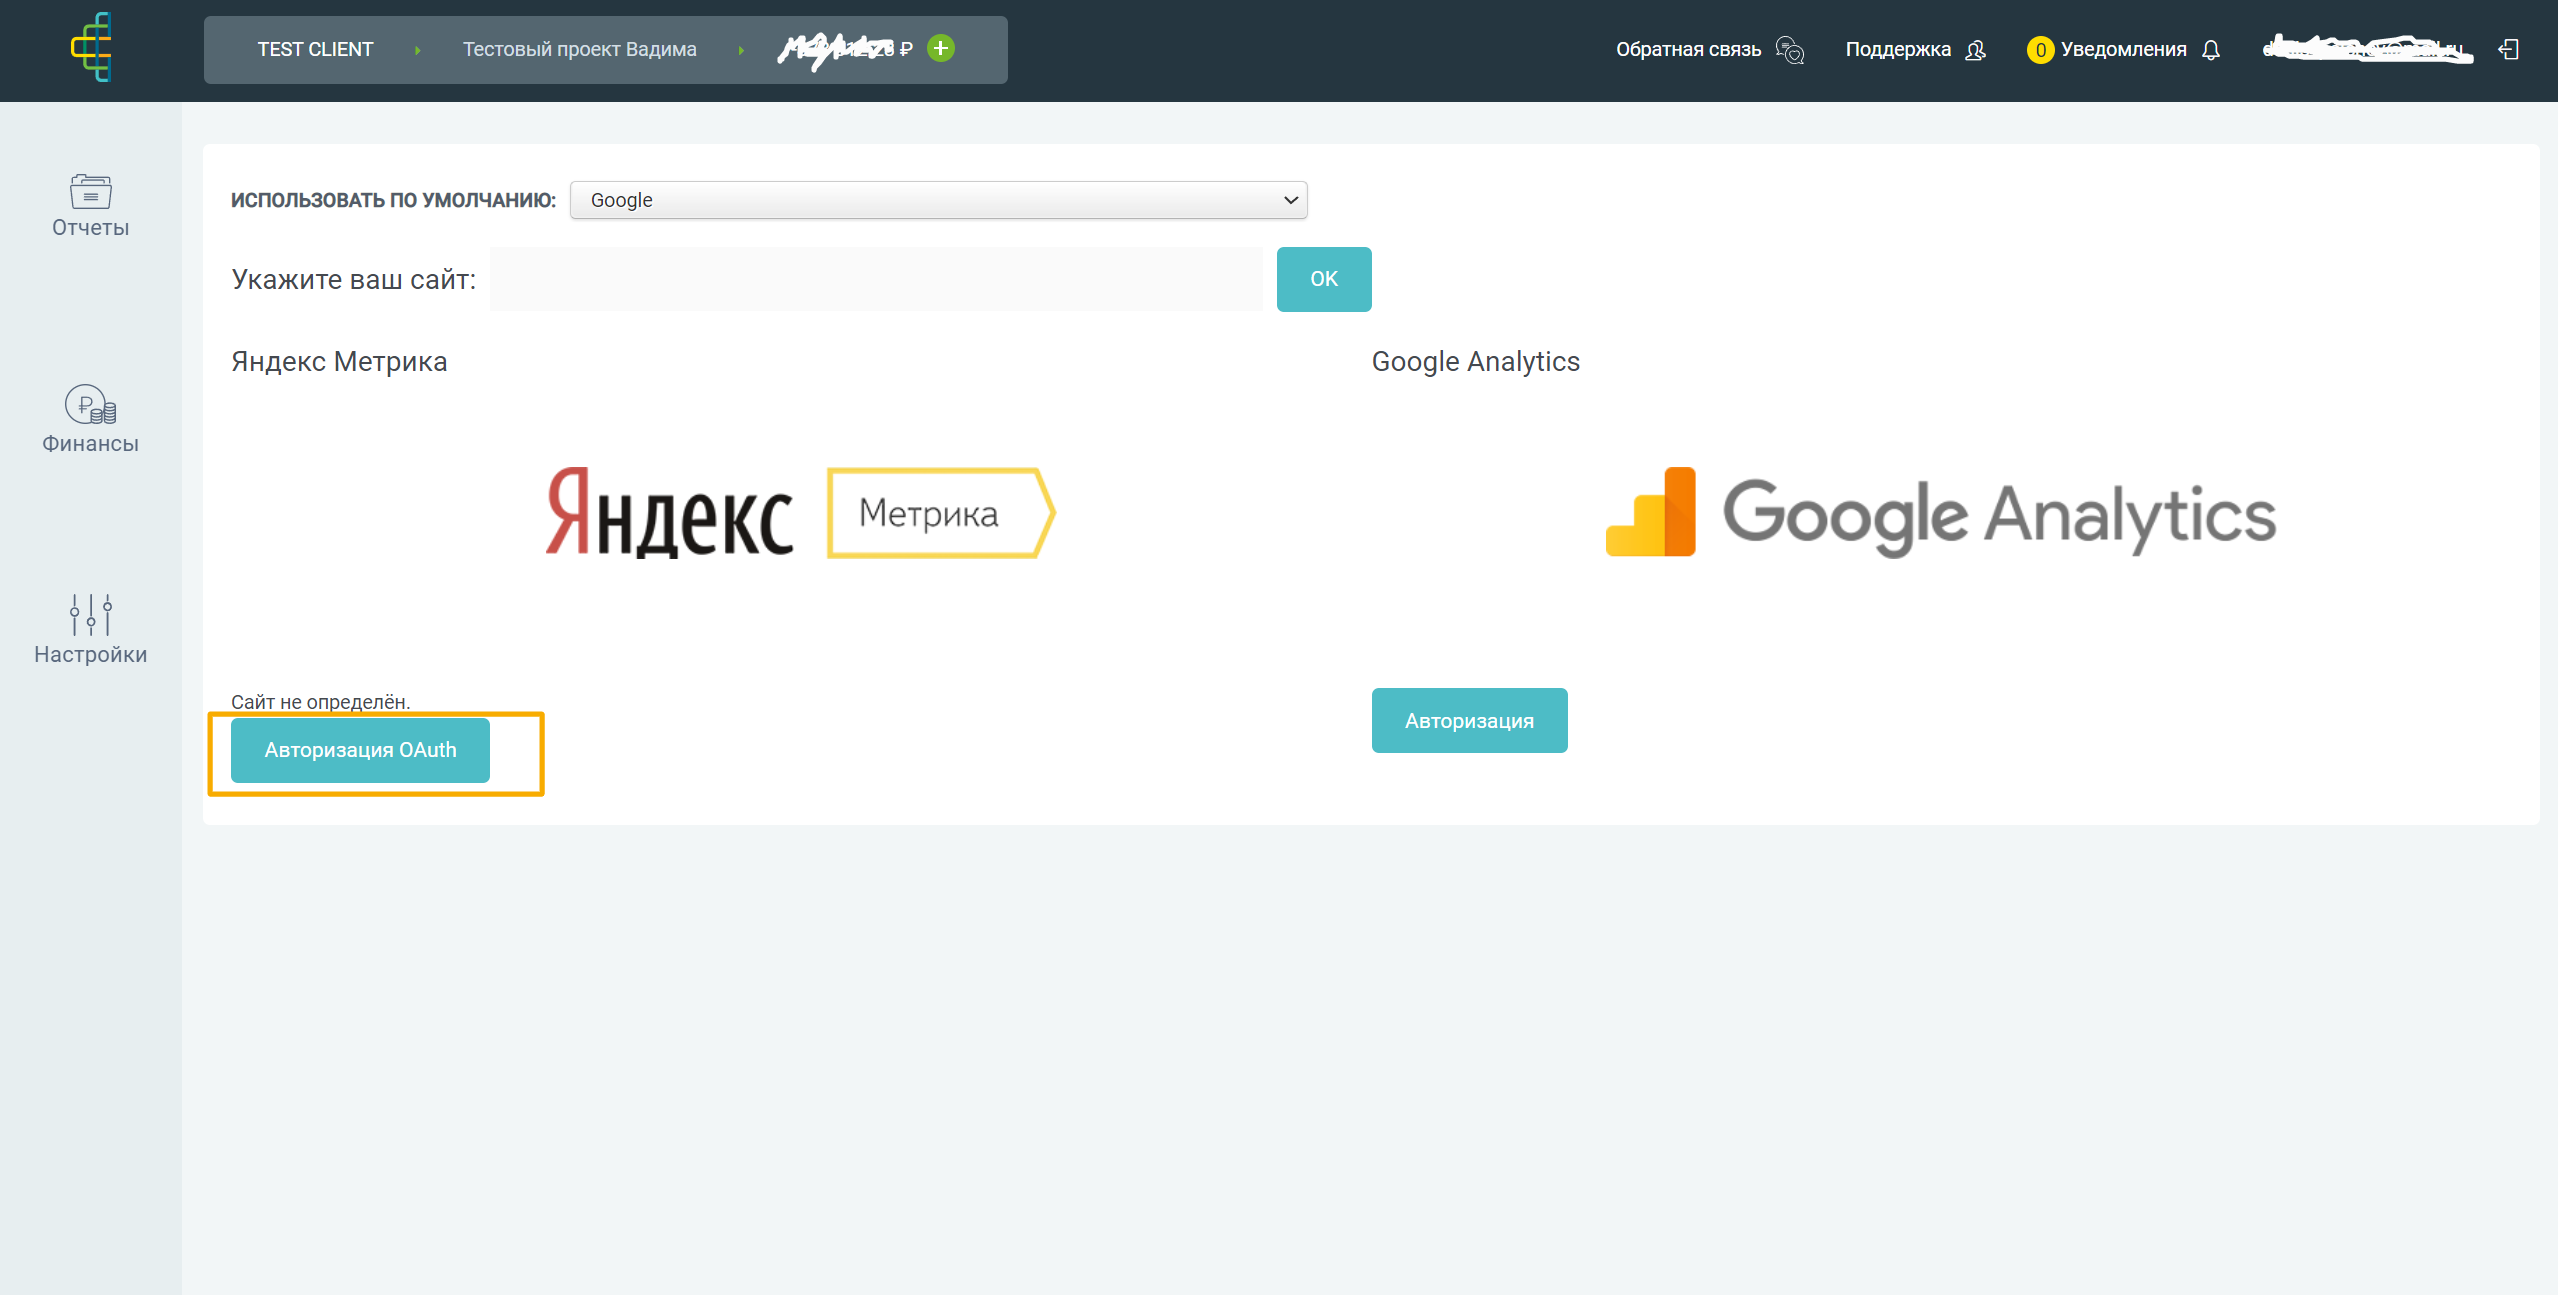2558x1295 pixels.
Task: Click the Уведомления link
Action: (x=2123, y=49)
